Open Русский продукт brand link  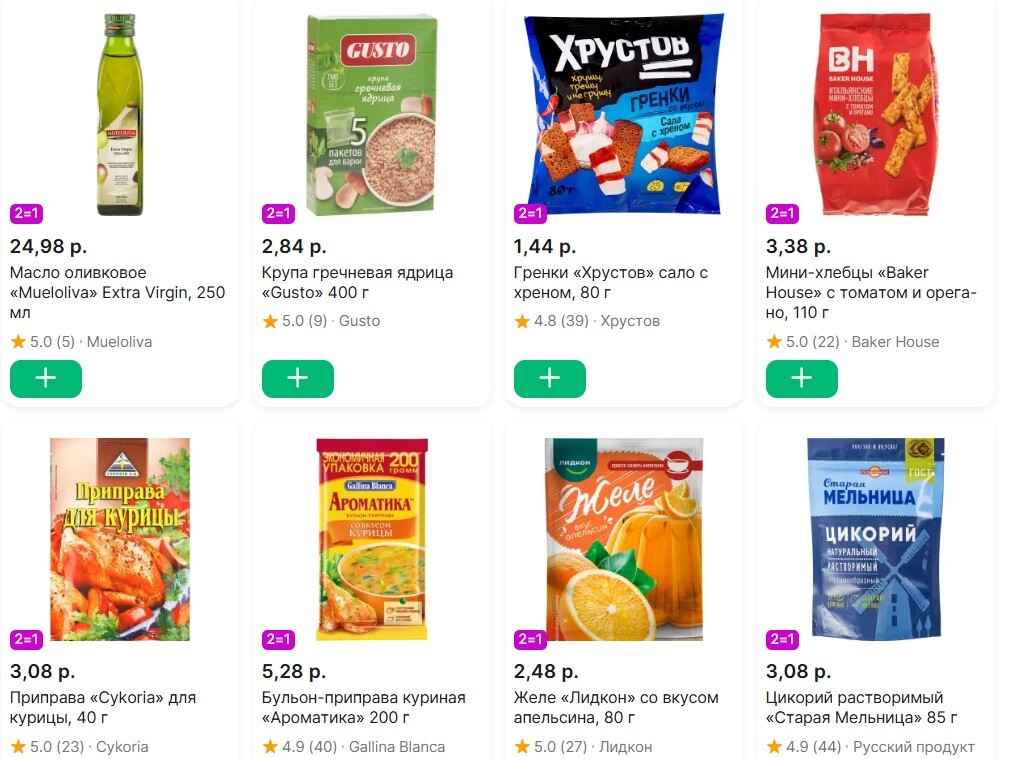913,747
